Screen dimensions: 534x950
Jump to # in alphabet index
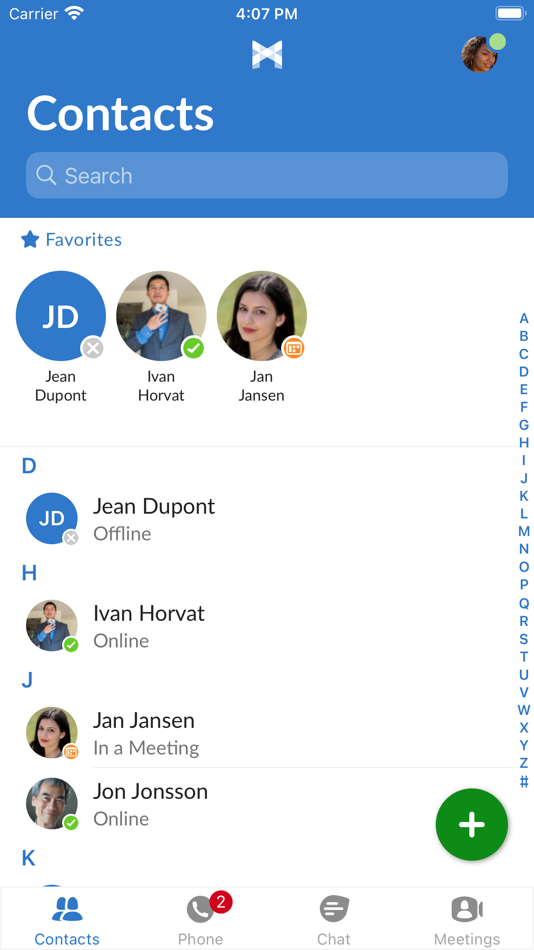524,782
